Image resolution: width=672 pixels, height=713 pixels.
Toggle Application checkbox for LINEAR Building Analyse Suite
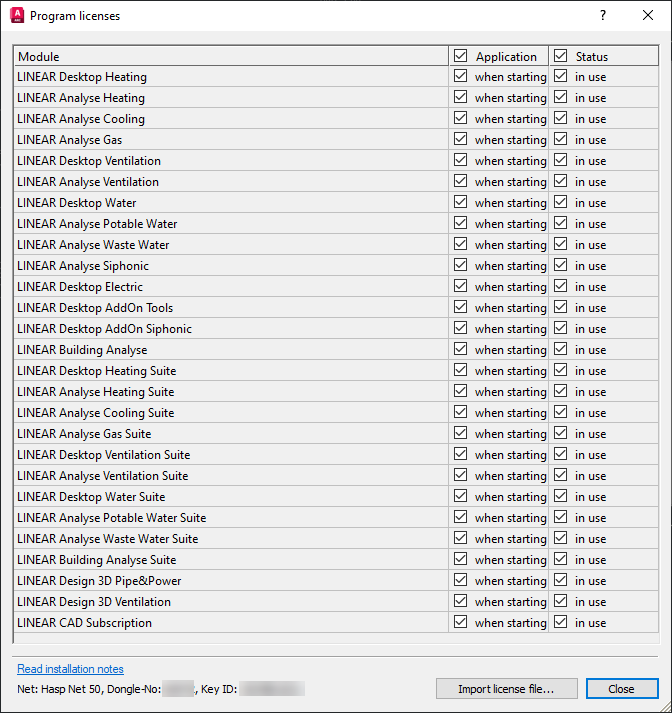(x=460, y=558)
